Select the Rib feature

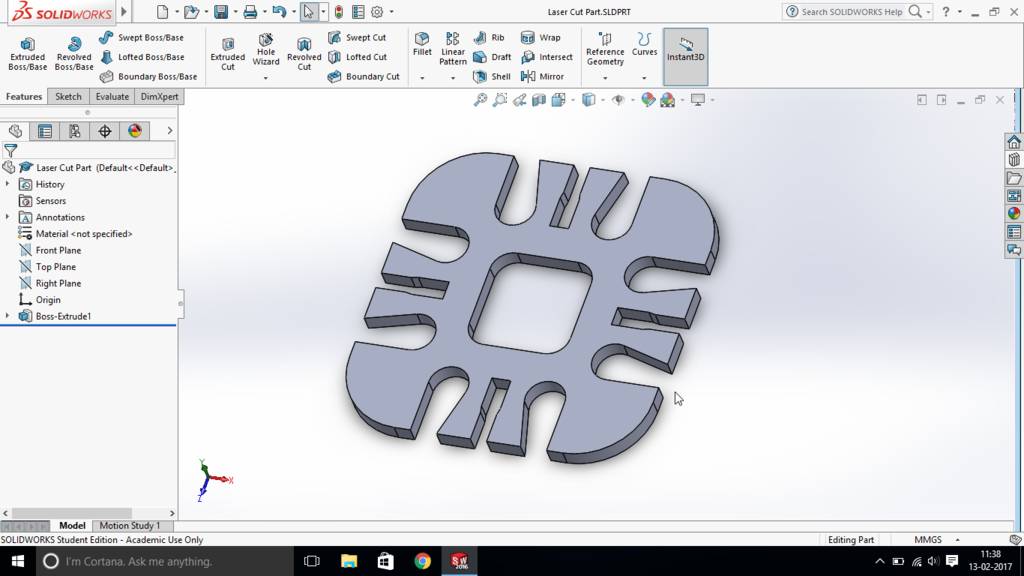[x=488, y=37]
